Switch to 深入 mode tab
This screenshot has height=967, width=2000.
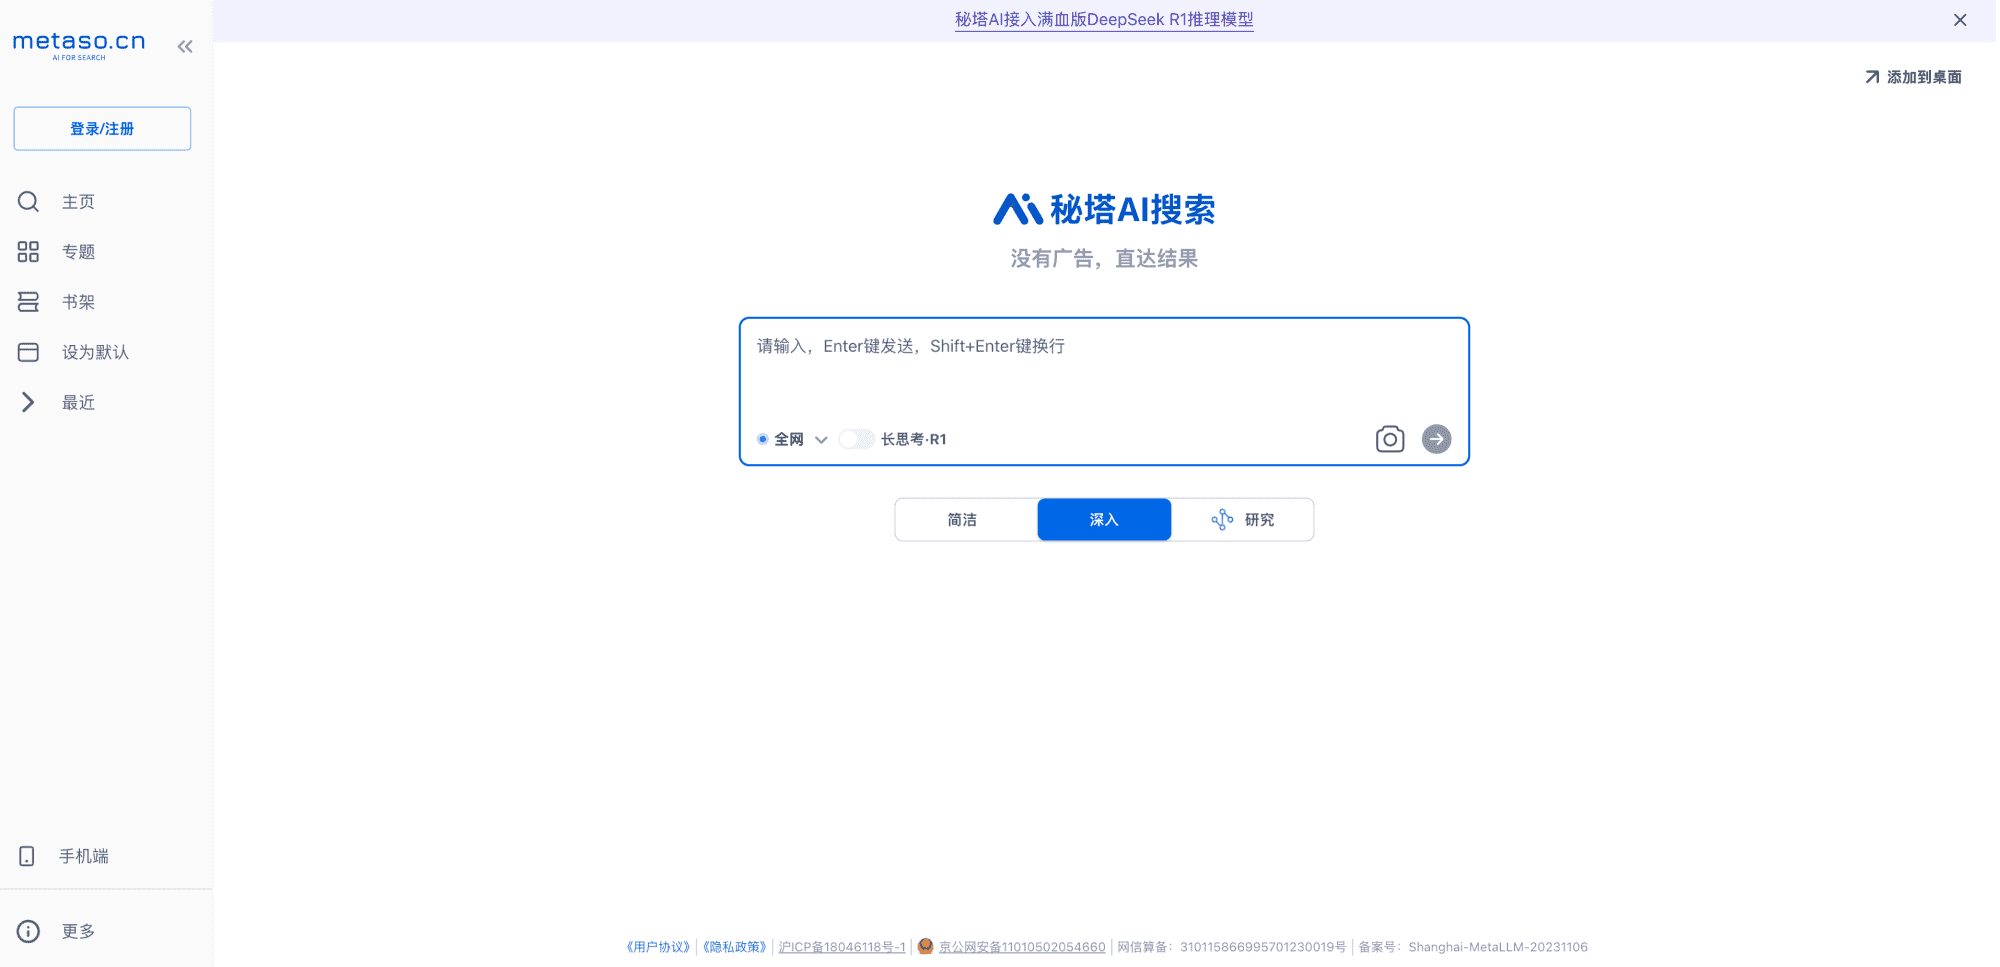(1104, 520)
